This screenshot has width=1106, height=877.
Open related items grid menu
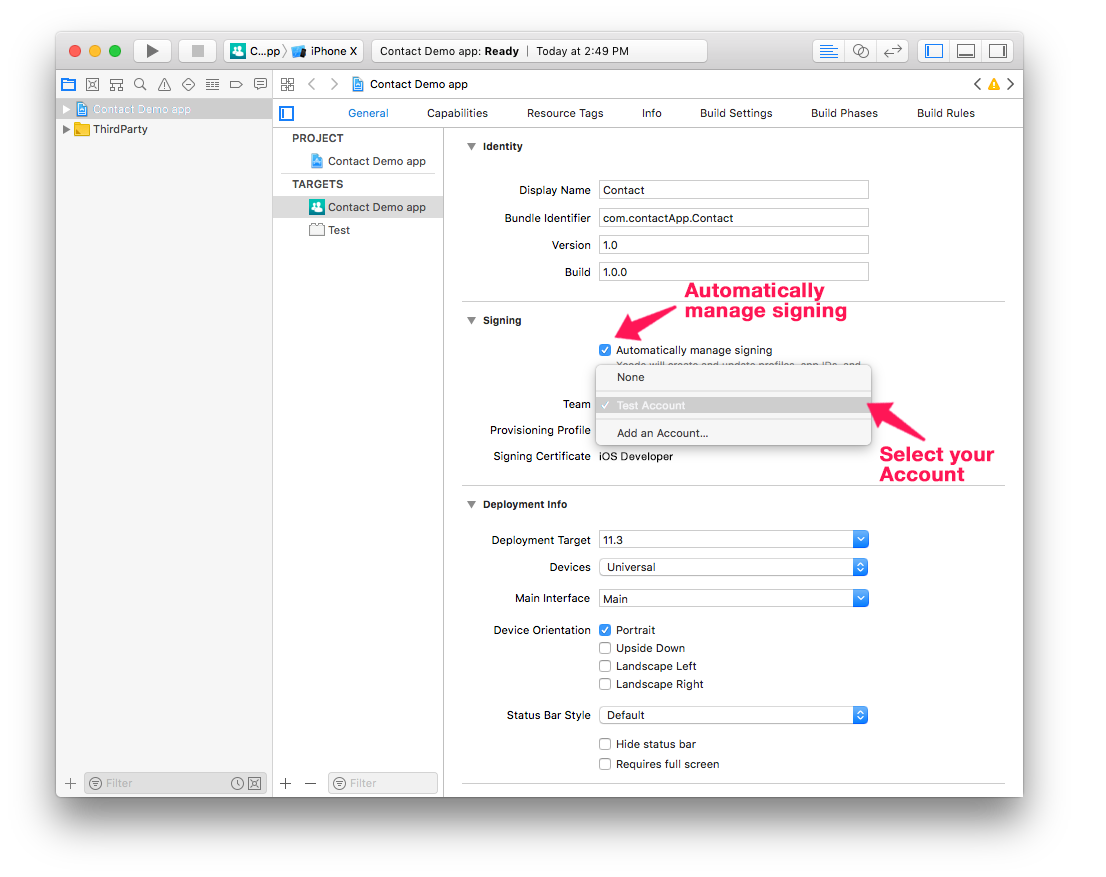[287, 85]
